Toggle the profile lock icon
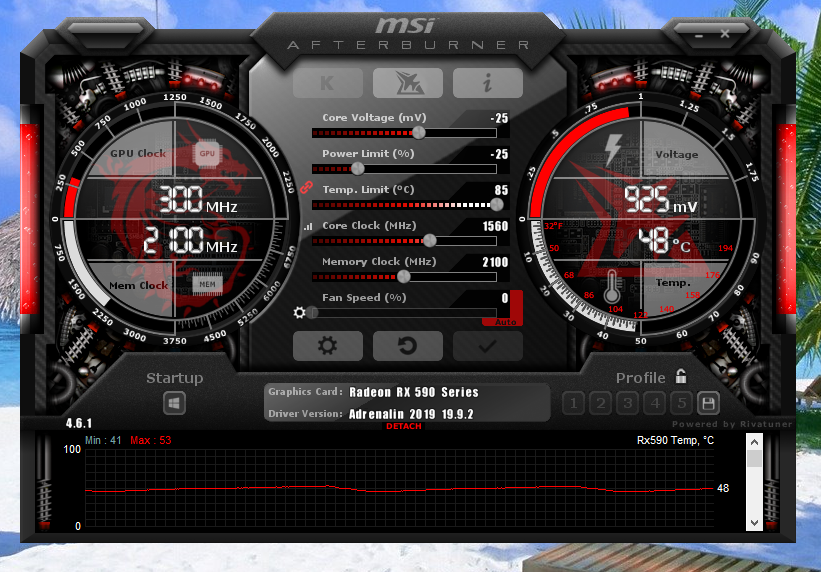The height and width of the screenshot is (572, 821). click(x=681, y=376)
